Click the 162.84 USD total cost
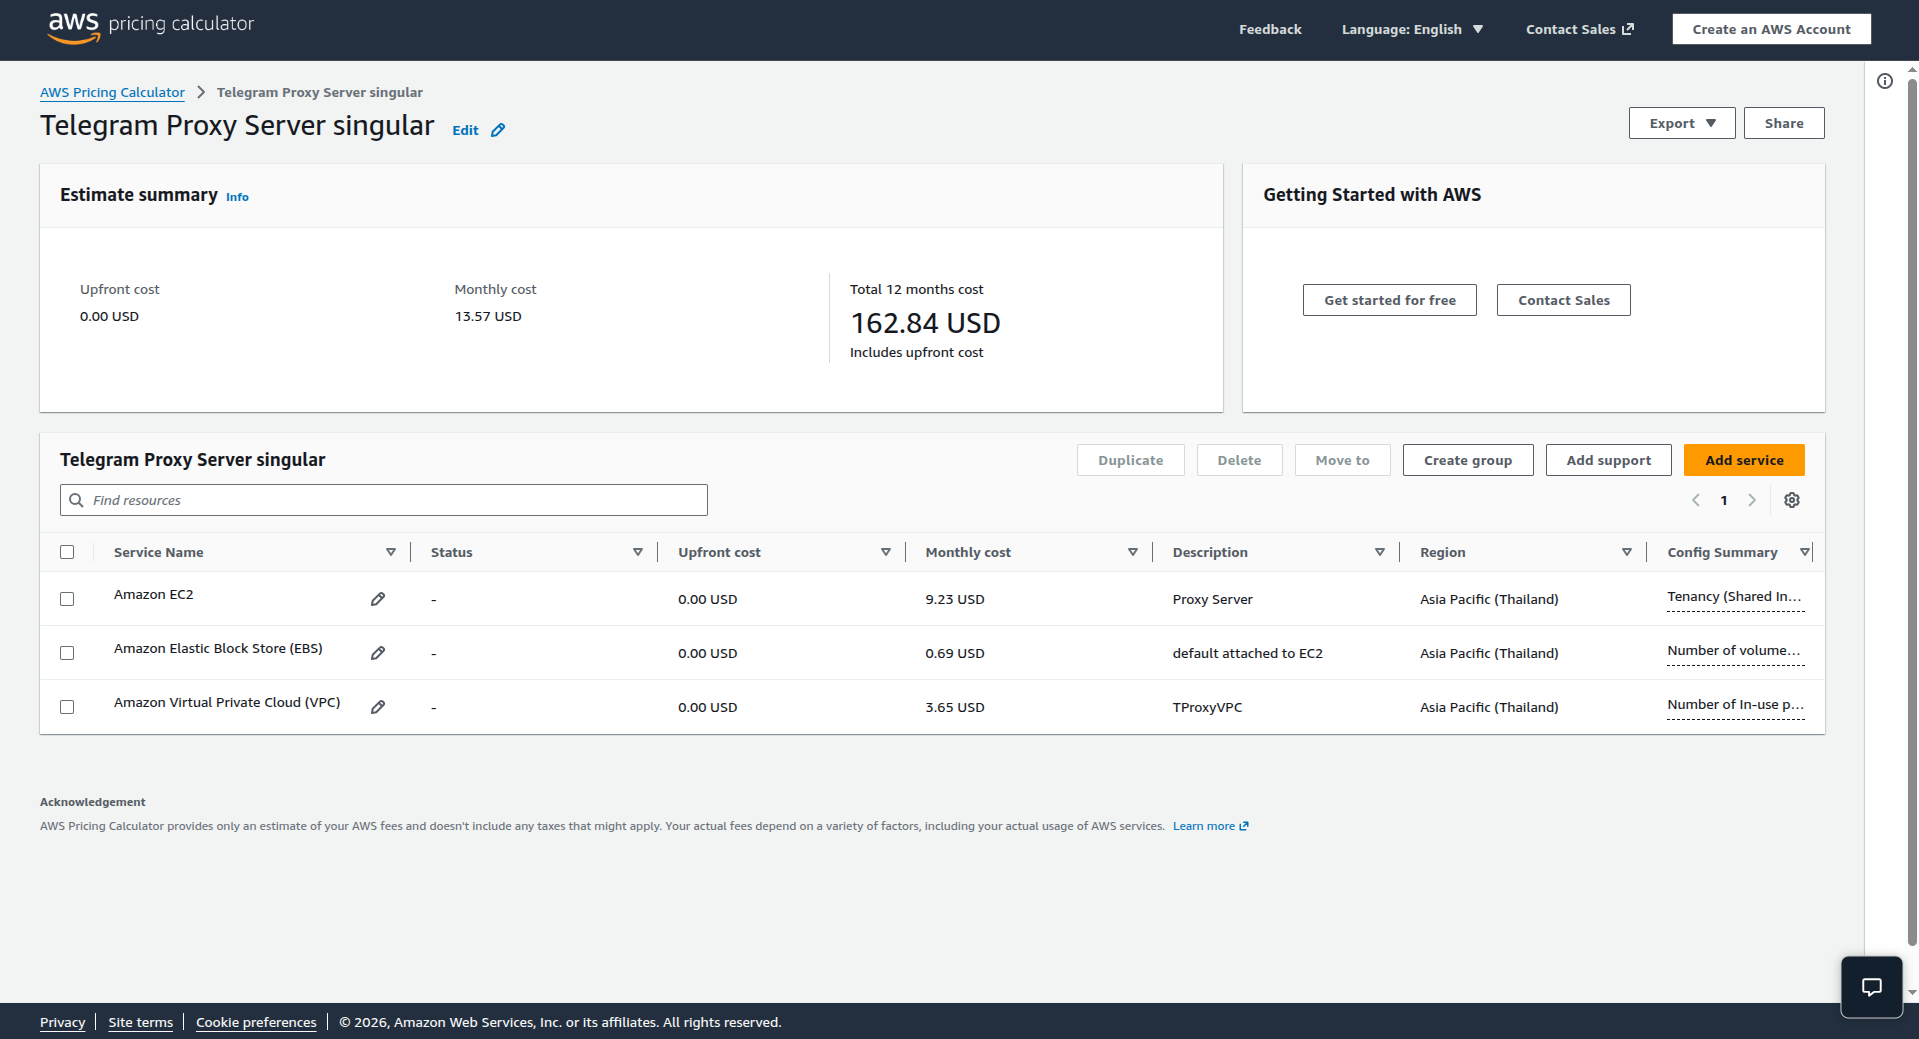1919x1039 pixels. tap(925, 323)
